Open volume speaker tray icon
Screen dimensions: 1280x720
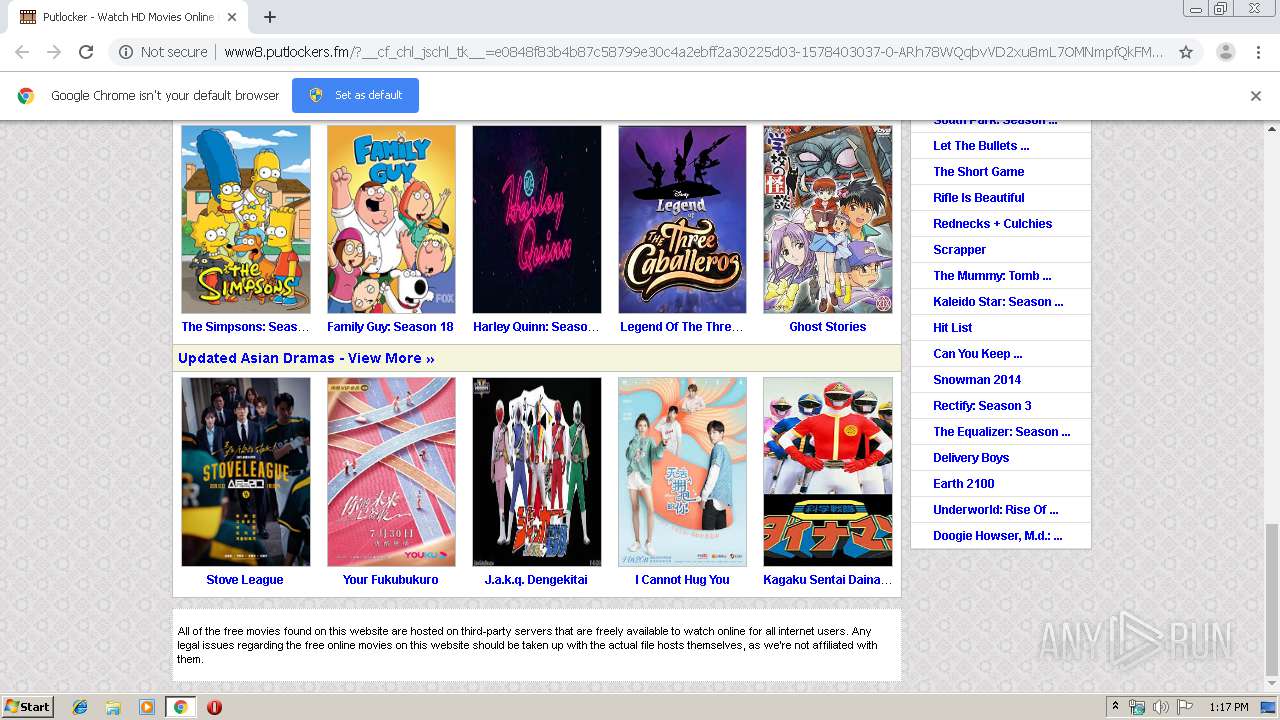pos(1161,707)
